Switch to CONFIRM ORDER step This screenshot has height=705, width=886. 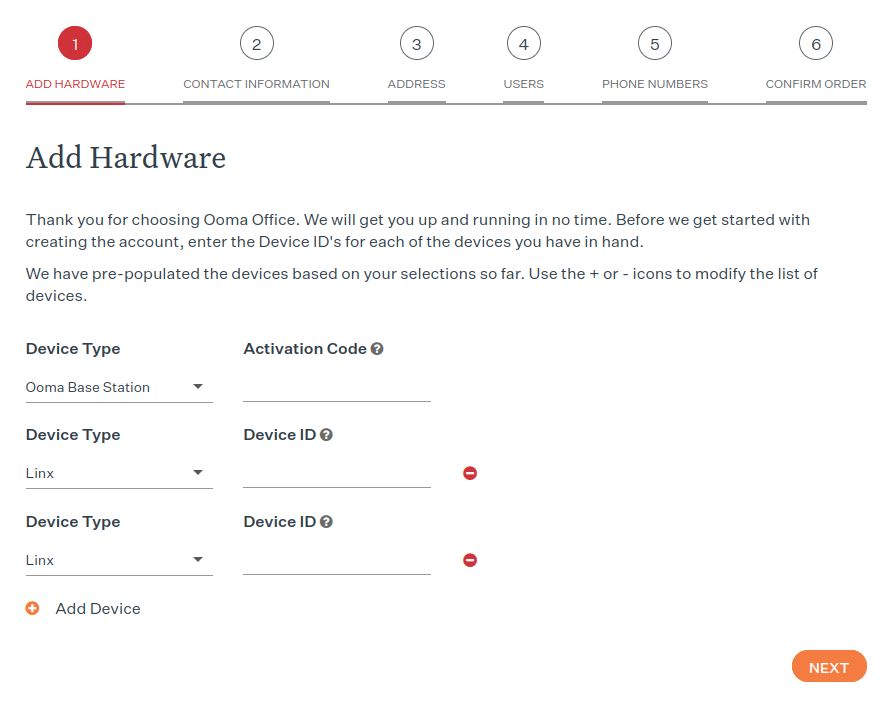[x=815, y=84]
